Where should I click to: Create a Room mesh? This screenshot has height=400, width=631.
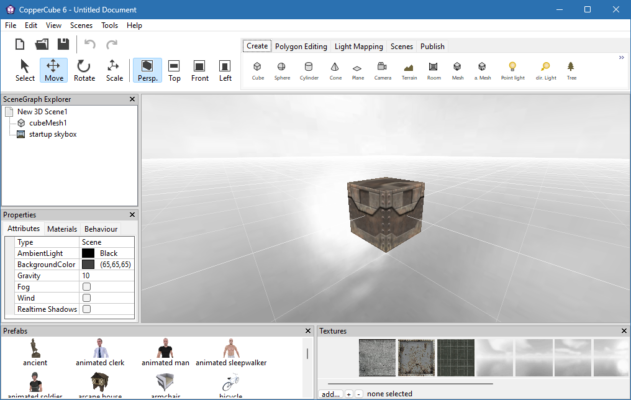(x=433, y=71)
